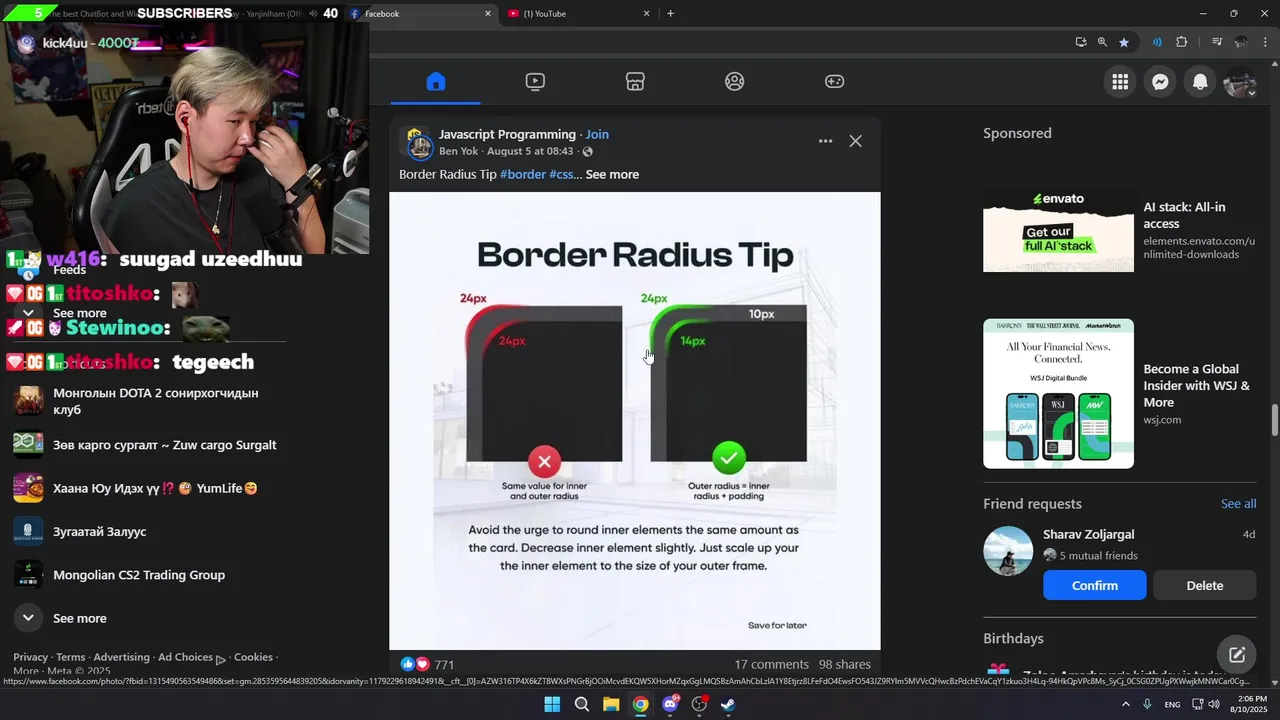This screenshot has width=1280, height=720.
Task: Close the YouTube browser tab
Action: (646, 13)
